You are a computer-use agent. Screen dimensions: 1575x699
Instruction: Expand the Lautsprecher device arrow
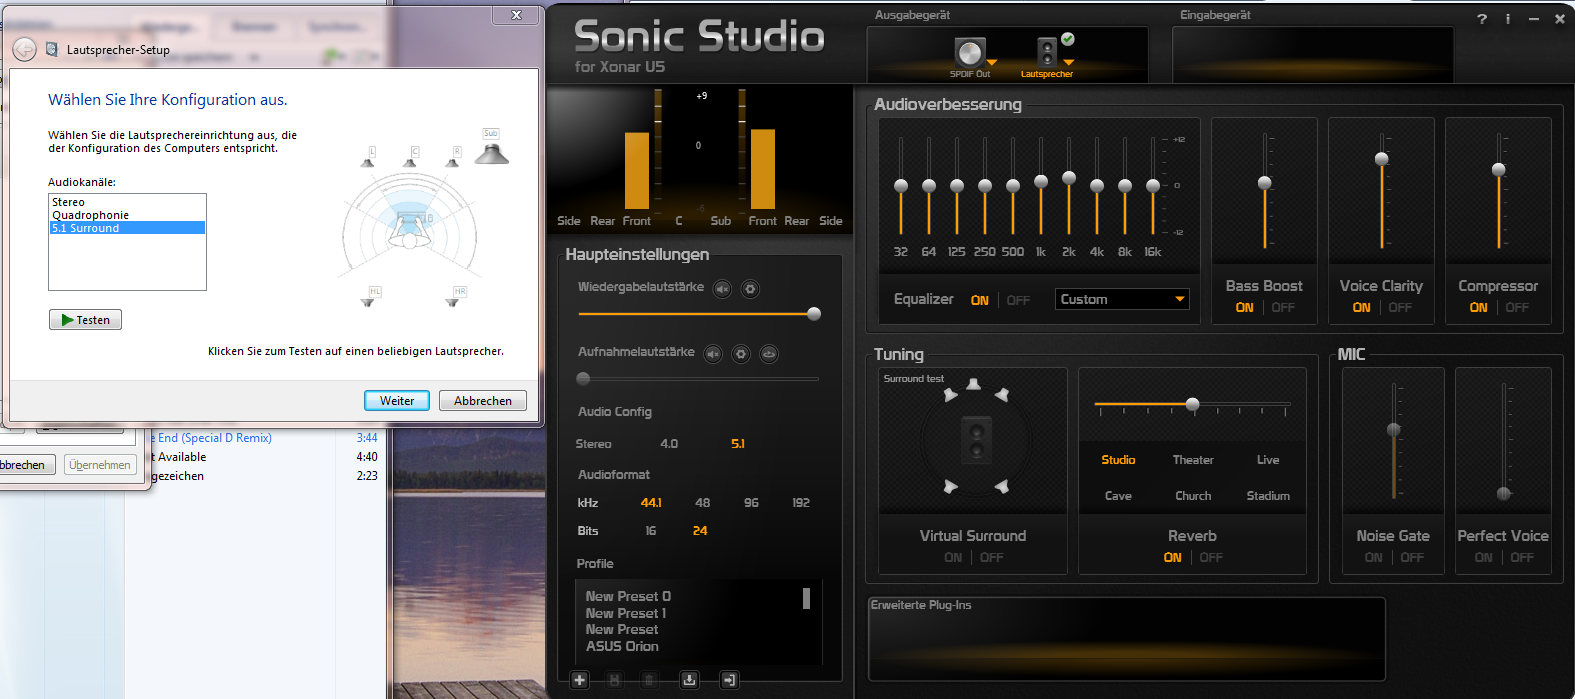(x=1068, y=63)
